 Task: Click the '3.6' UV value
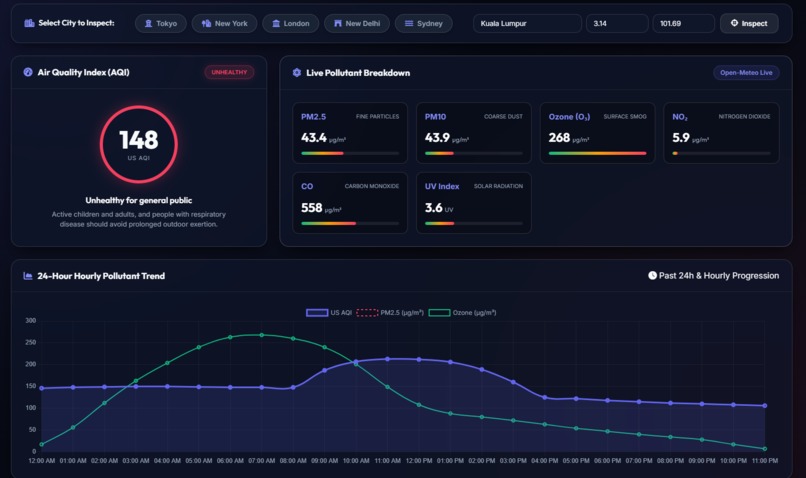click(433, 208)
